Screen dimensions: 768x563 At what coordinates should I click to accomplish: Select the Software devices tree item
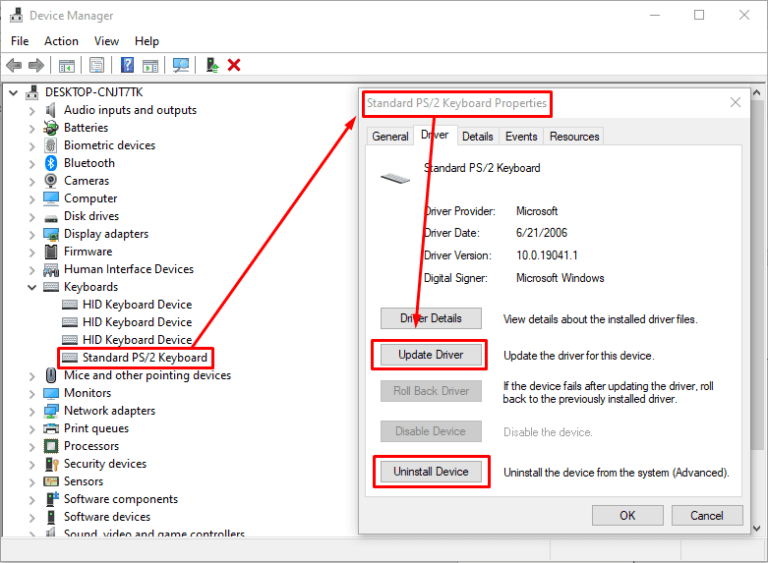[107, 517]
